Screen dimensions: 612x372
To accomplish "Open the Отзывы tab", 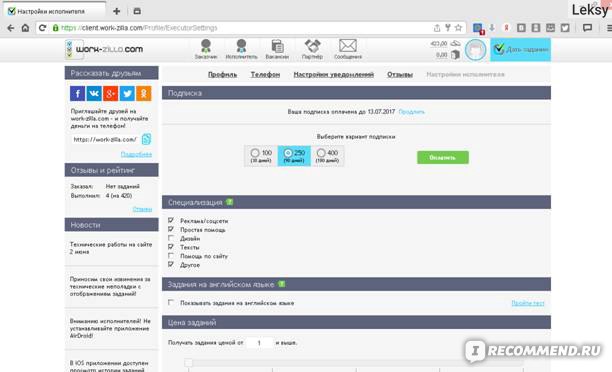I will point(400,74).
